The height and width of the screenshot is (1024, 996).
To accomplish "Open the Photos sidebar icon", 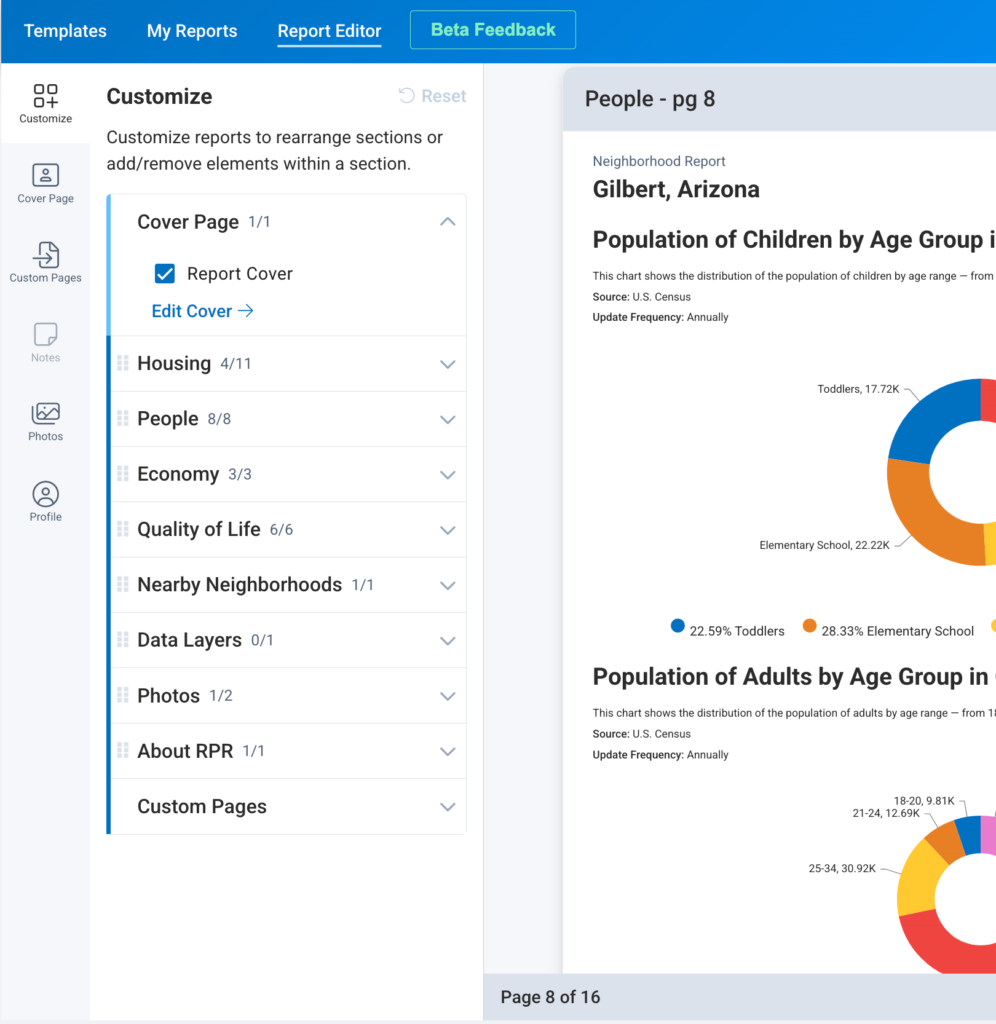I will [x=45, y=421].
